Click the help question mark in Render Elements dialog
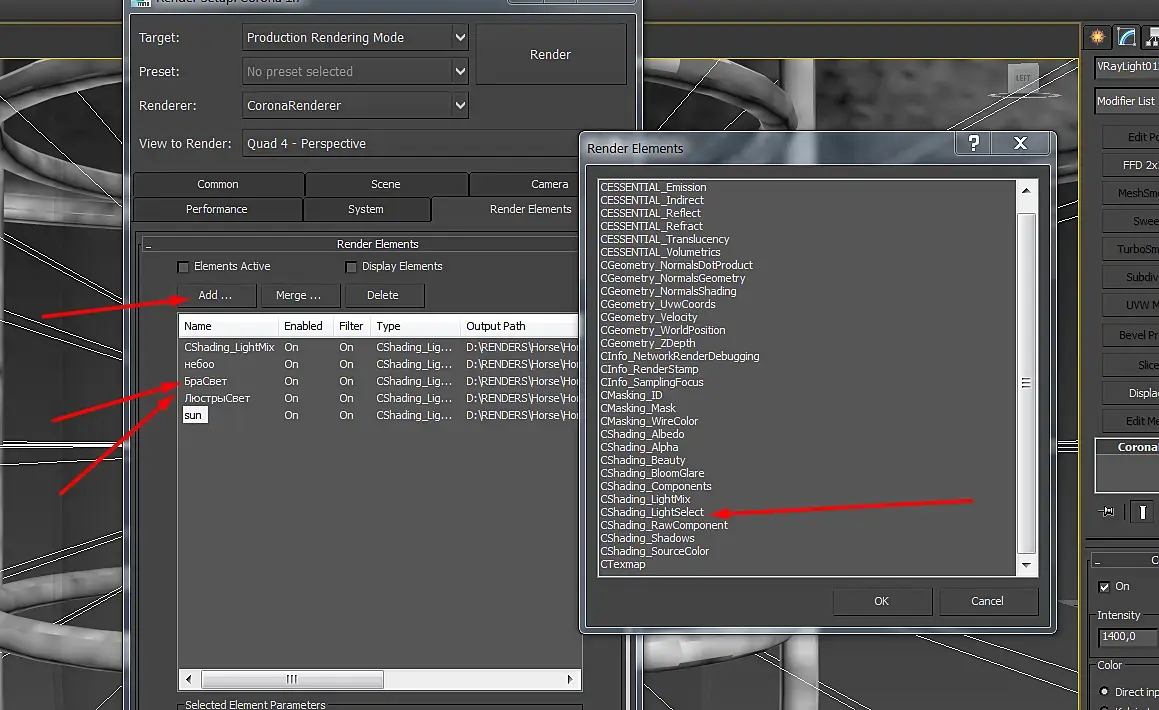This screenshot has height=710, width=1159. point(973,143)
